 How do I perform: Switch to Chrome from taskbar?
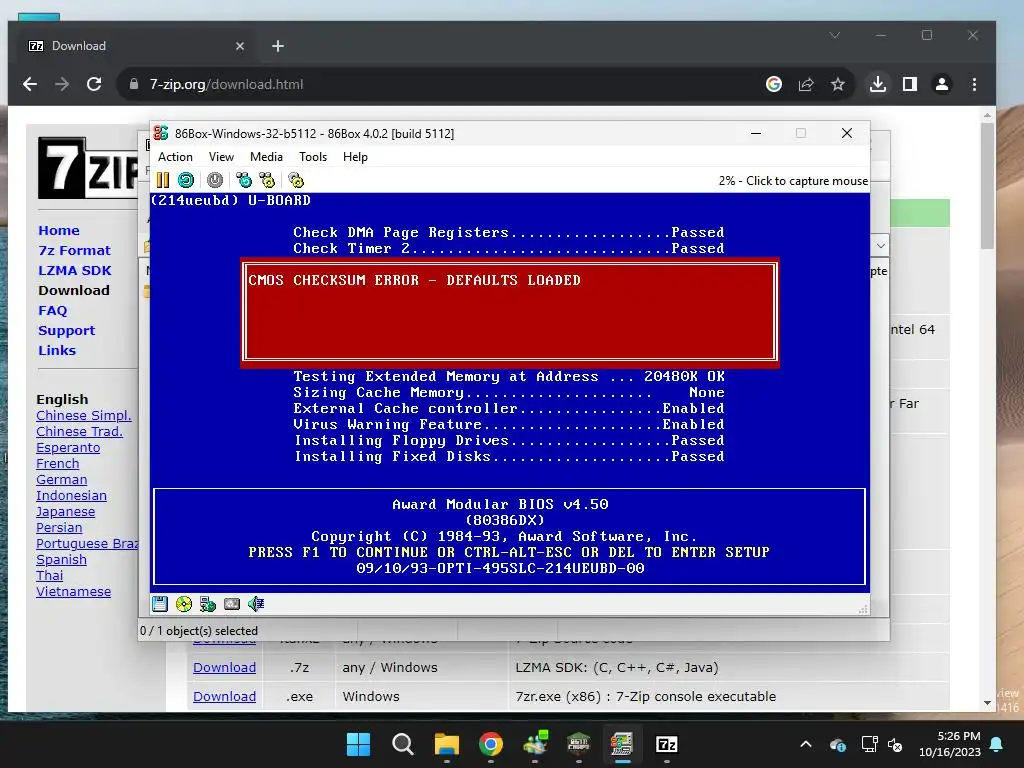point(490,744)
